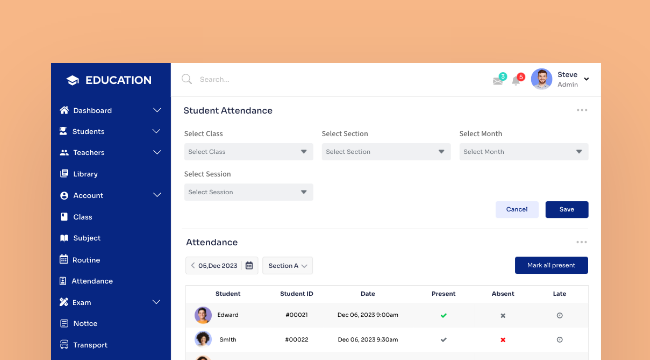Click the Dashboard home icon
650x360 pixels.
pos(64,110)
